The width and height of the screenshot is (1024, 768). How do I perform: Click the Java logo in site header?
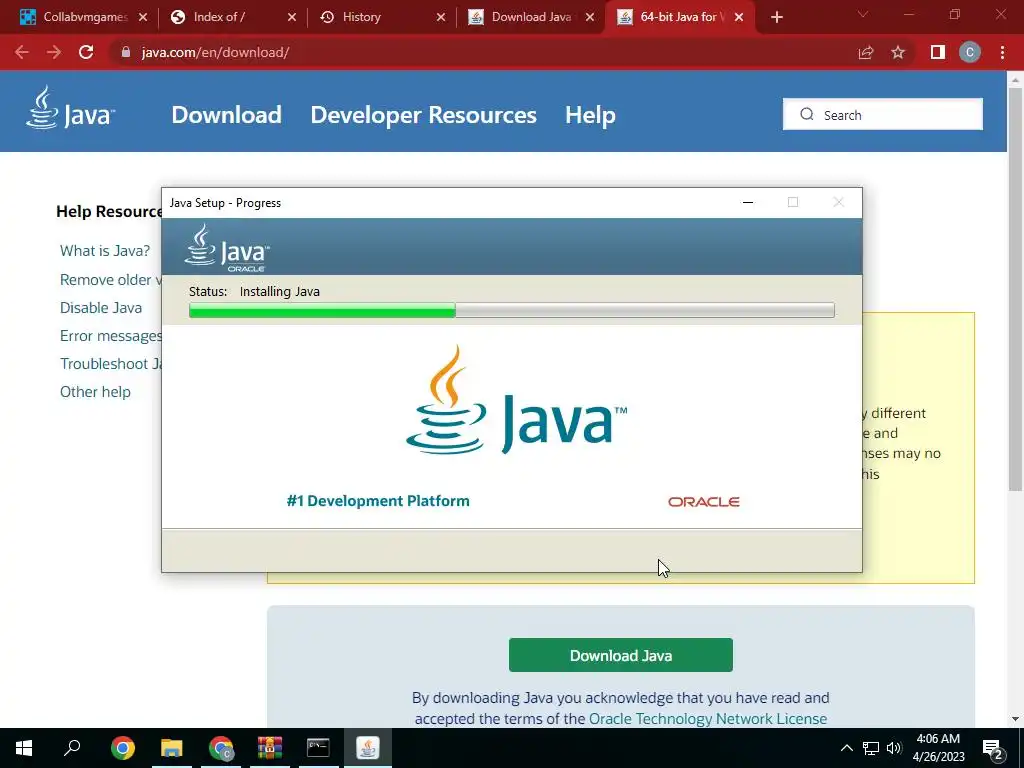(x=71, y=109)
